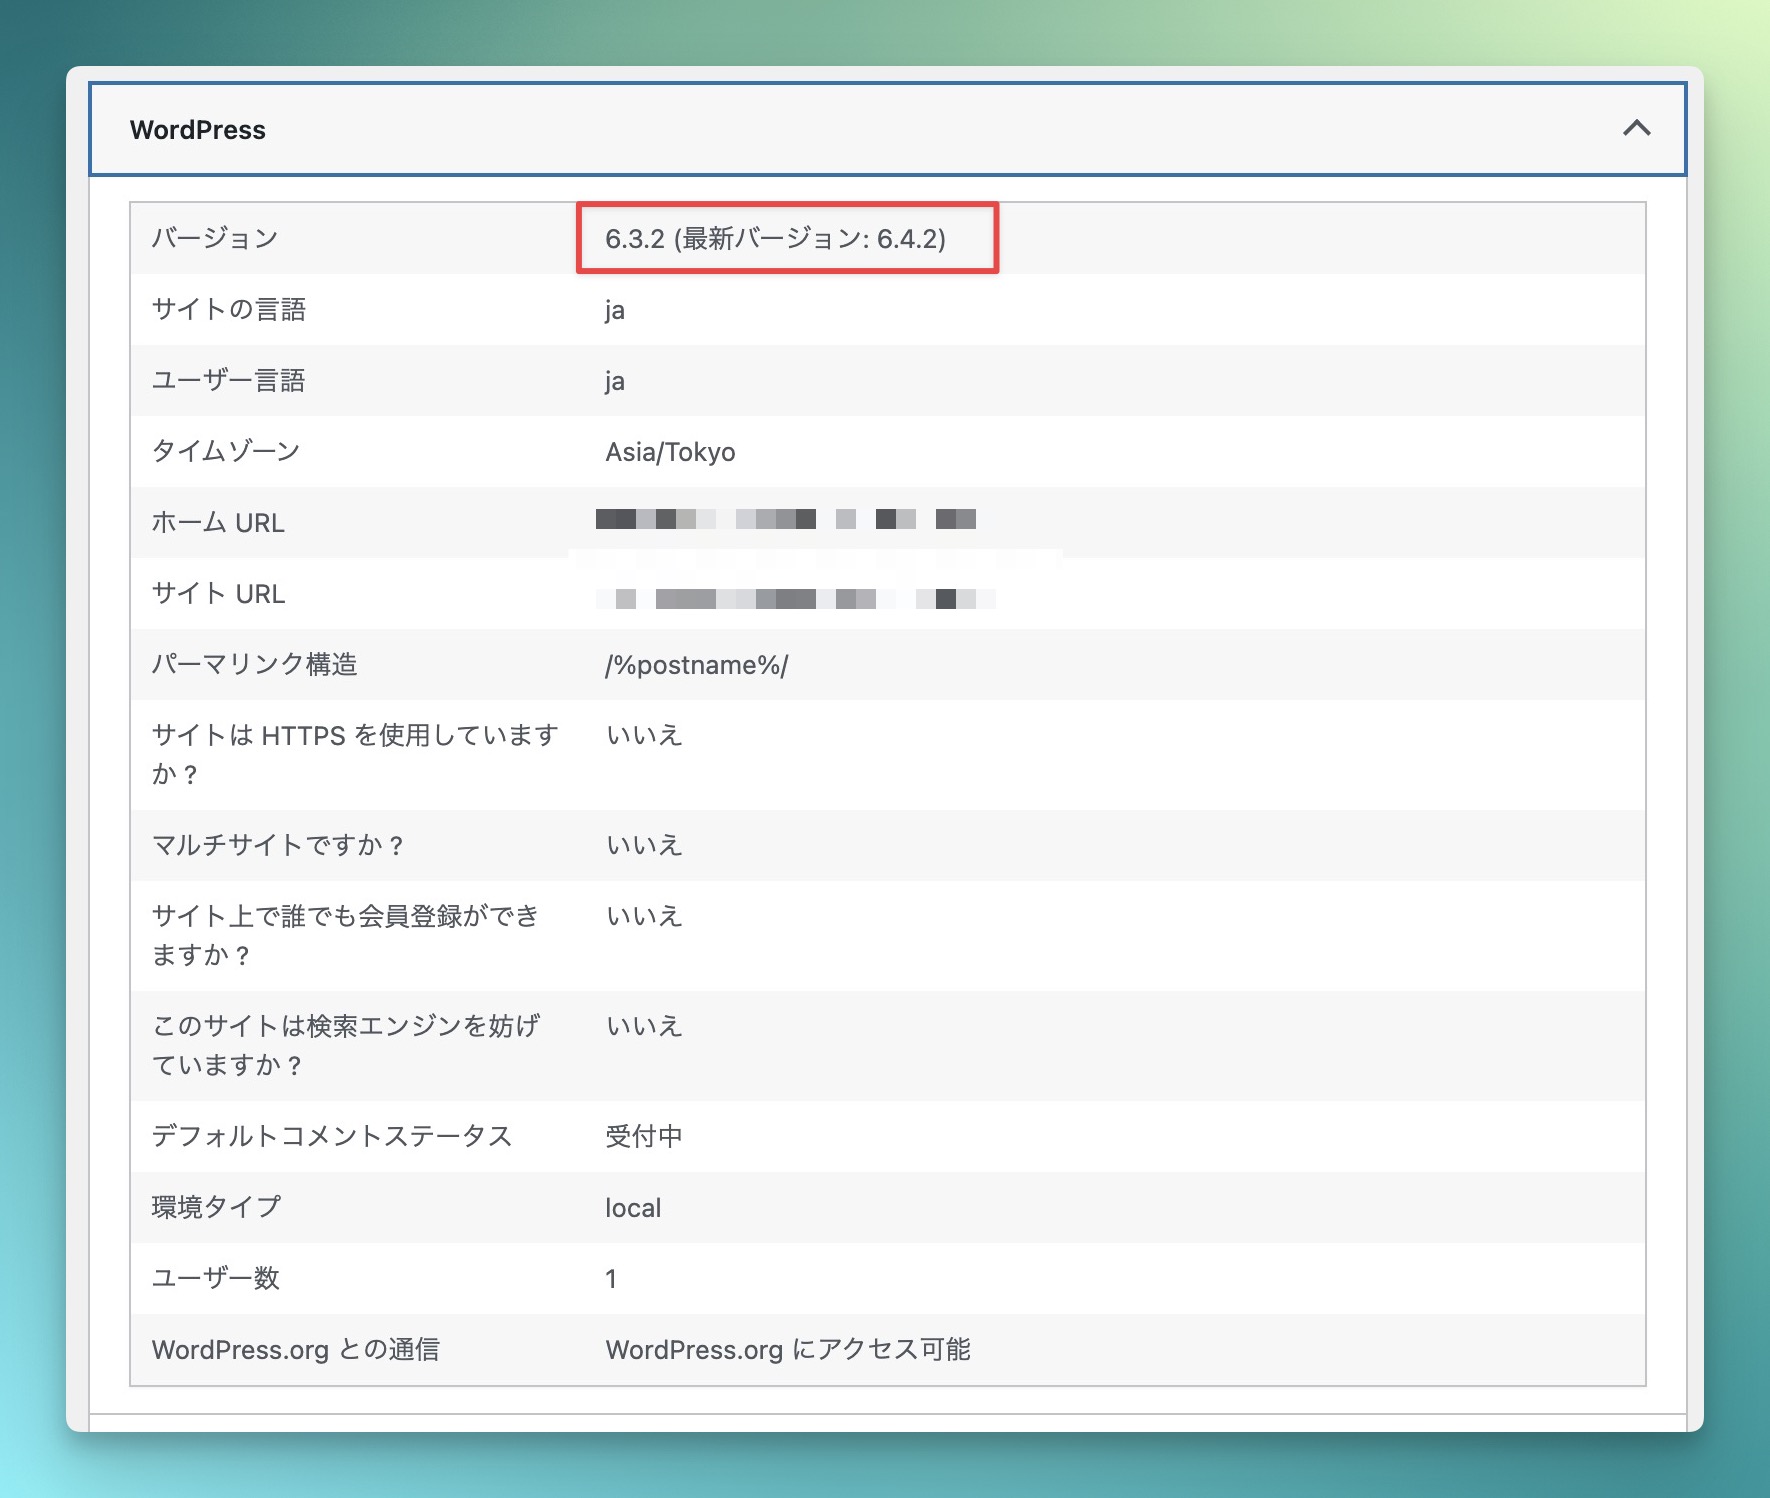Screen dimensions: 1770x1498
Task: Click the デフォルトコメントステータス label
Action: pos(332,1136)
